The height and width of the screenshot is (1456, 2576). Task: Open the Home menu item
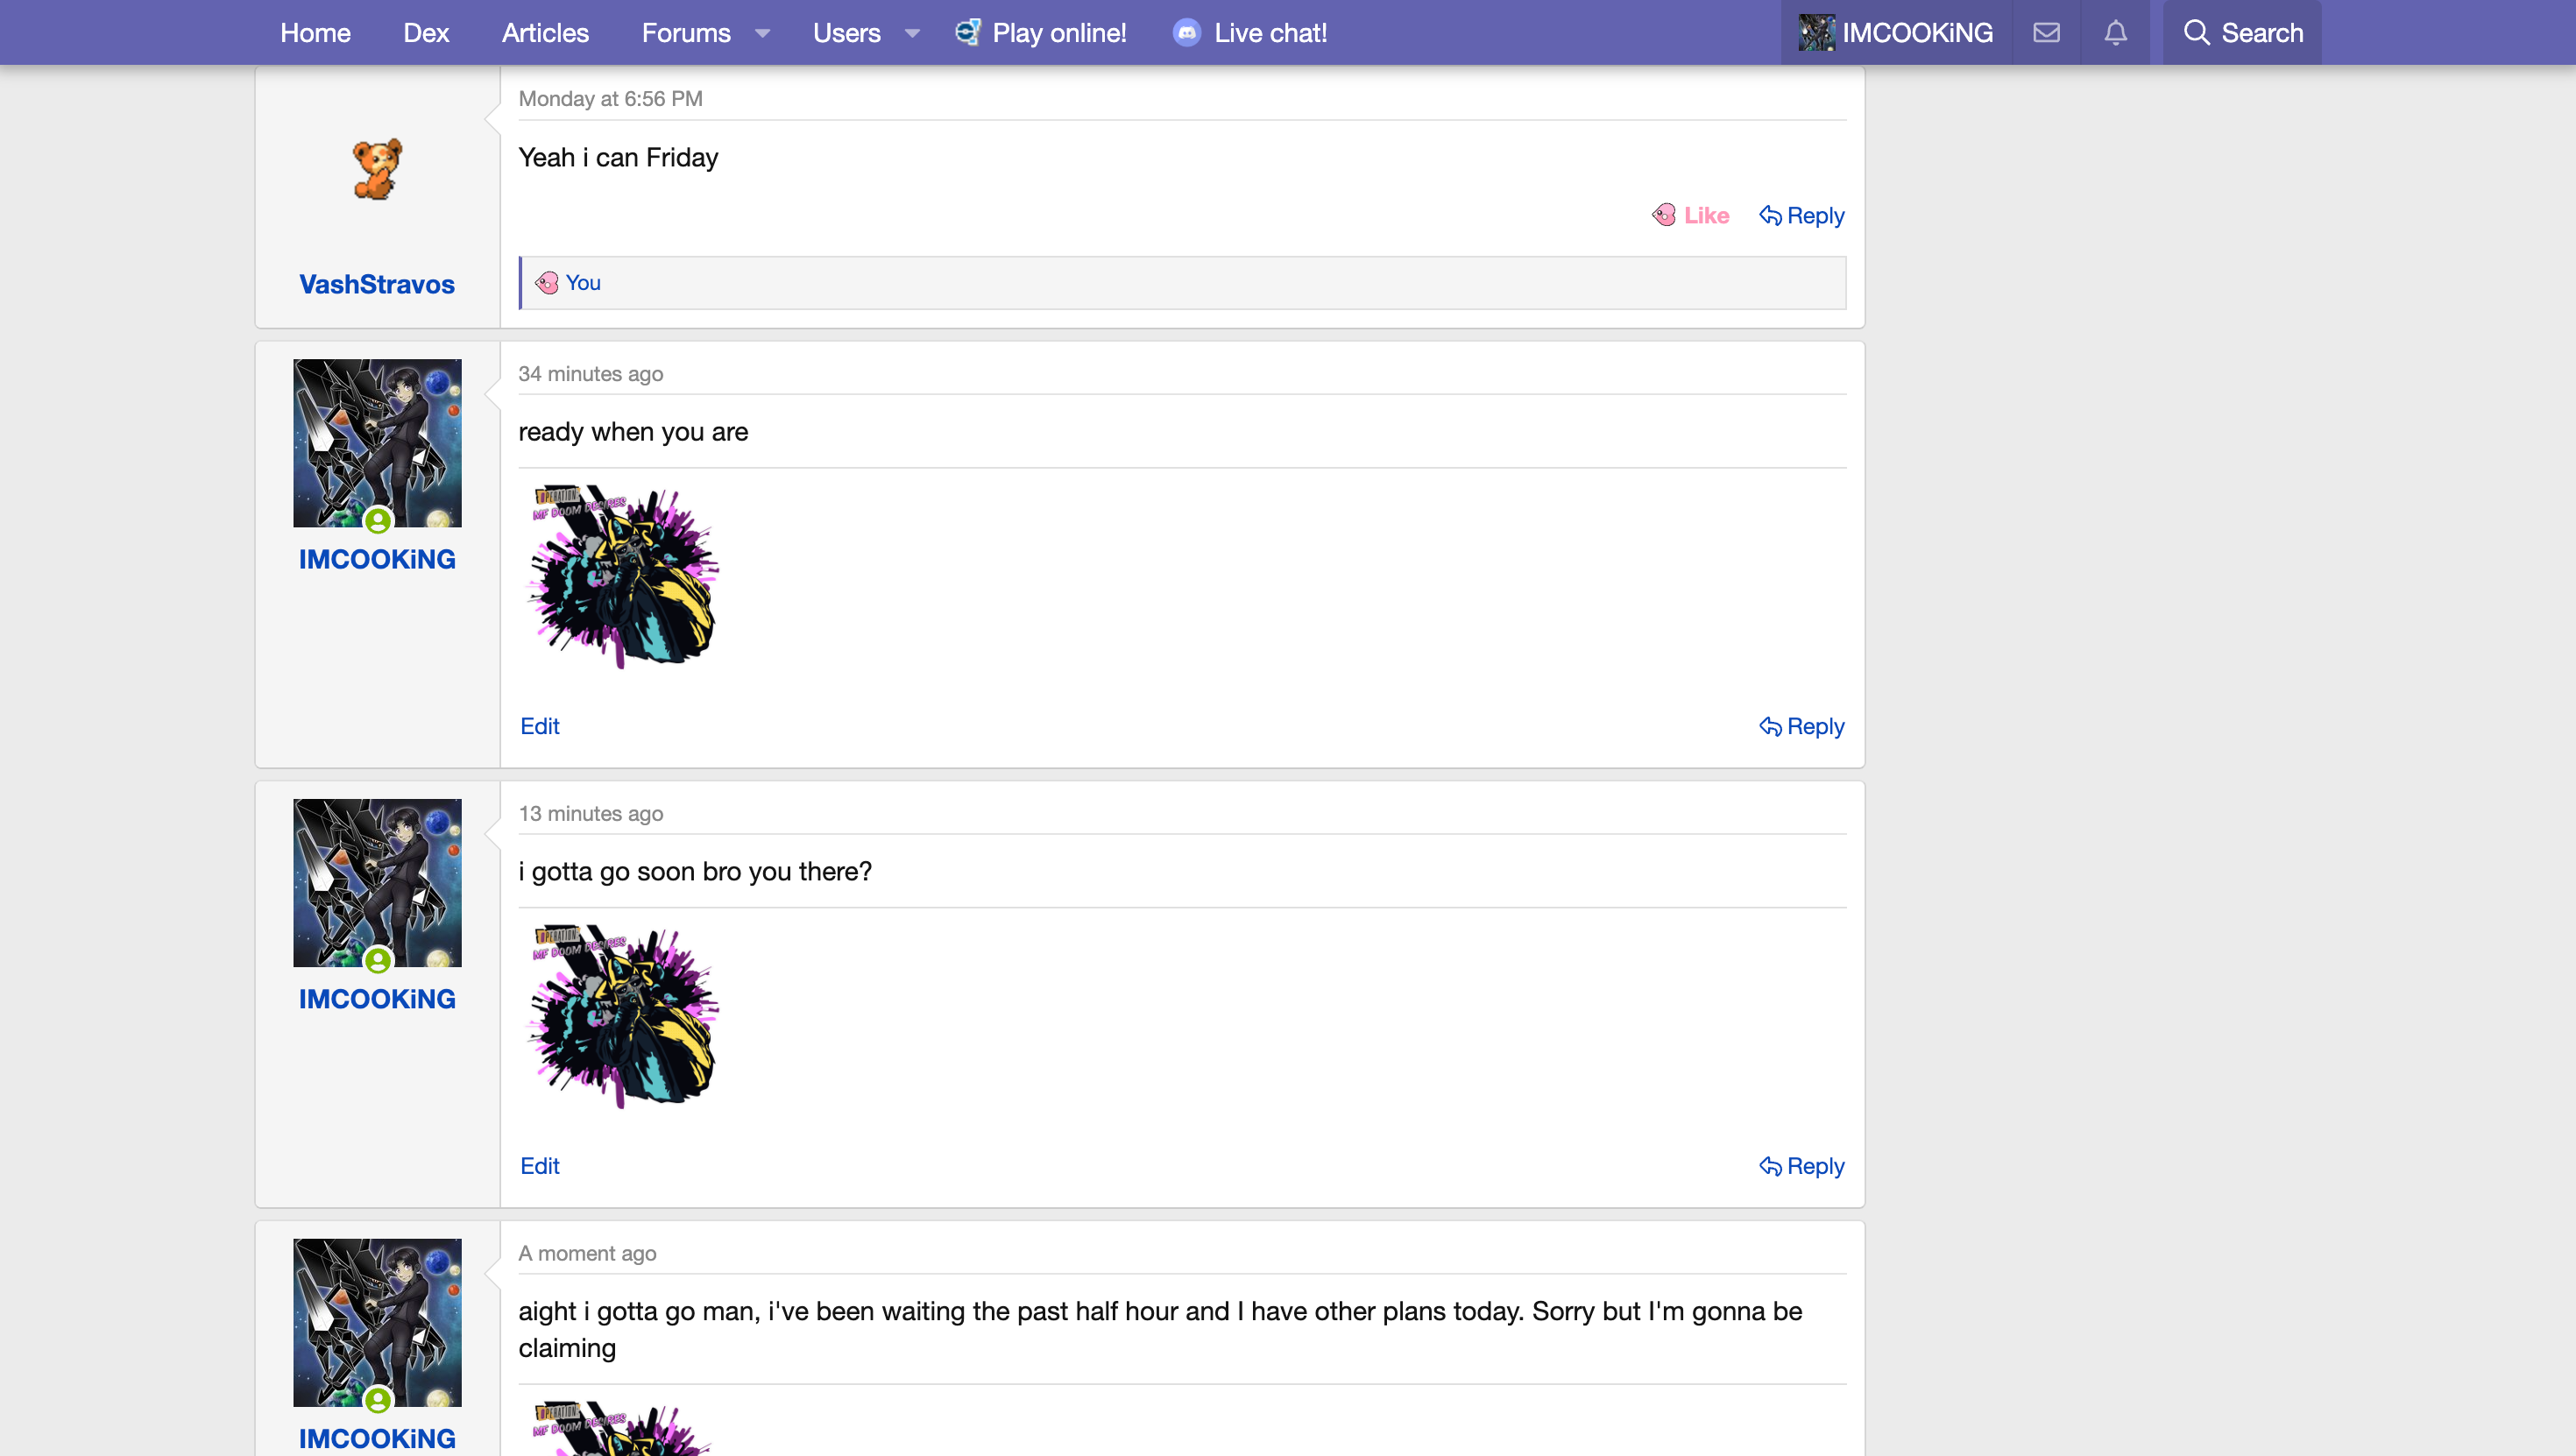coord(315,33)
